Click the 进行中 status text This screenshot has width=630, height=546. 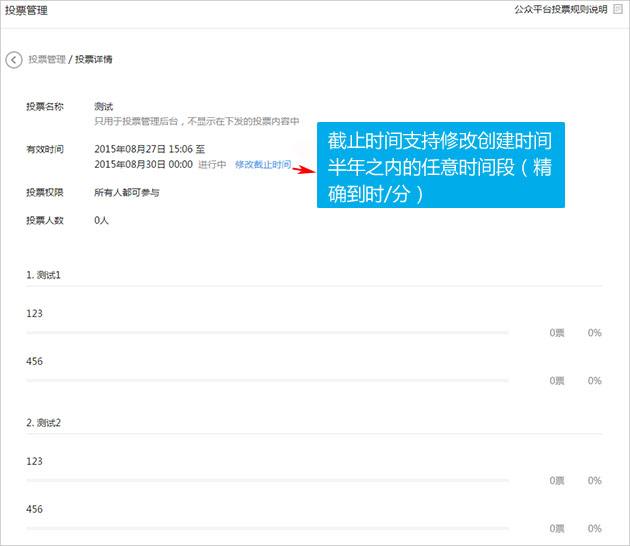[213, 164]
